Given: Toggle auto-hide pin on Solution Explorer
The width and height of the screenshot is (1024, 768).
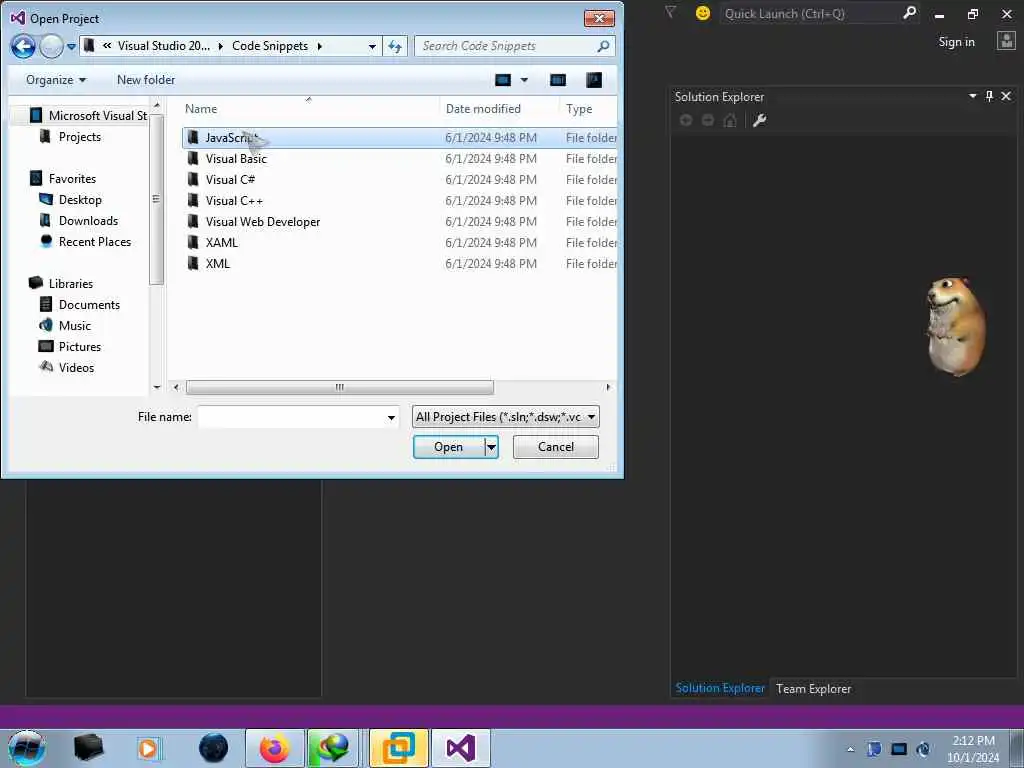Looking at the screenshot, I should (x=989, y=96).
